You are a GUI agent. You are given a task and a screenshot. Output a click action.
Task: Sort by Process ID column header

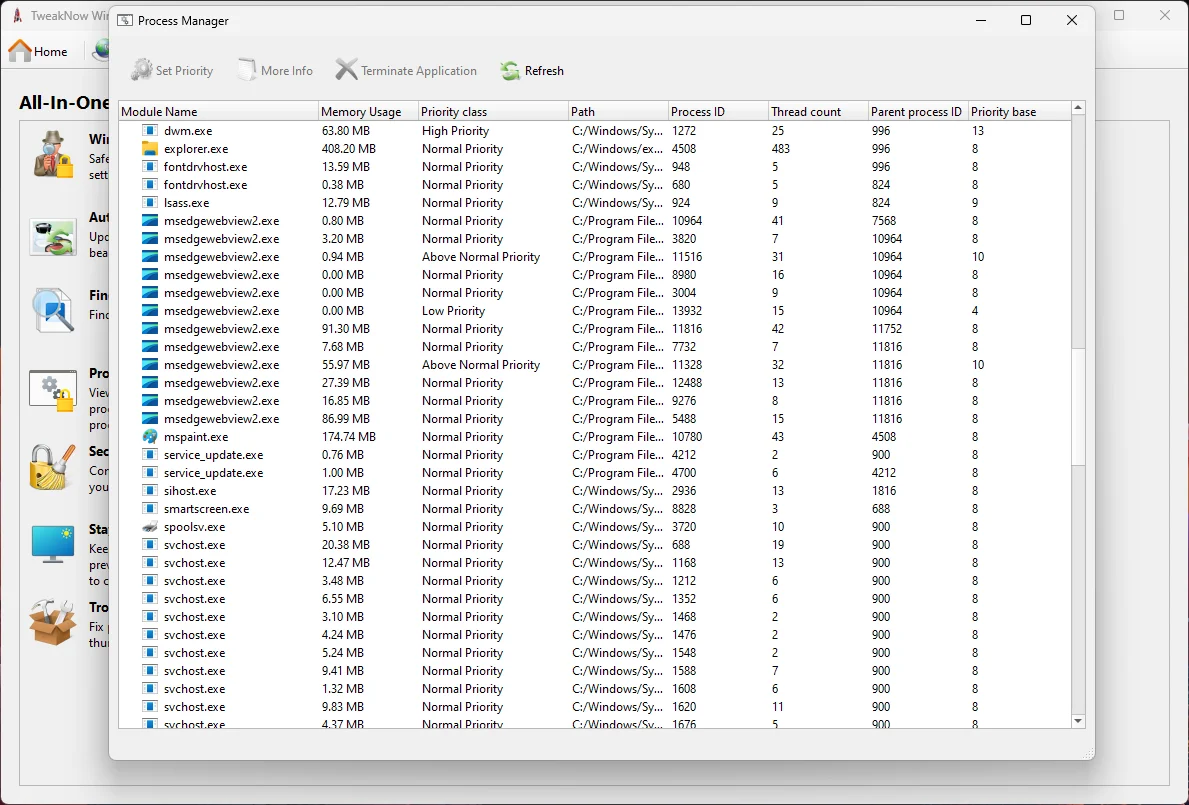tap(698, 112)
